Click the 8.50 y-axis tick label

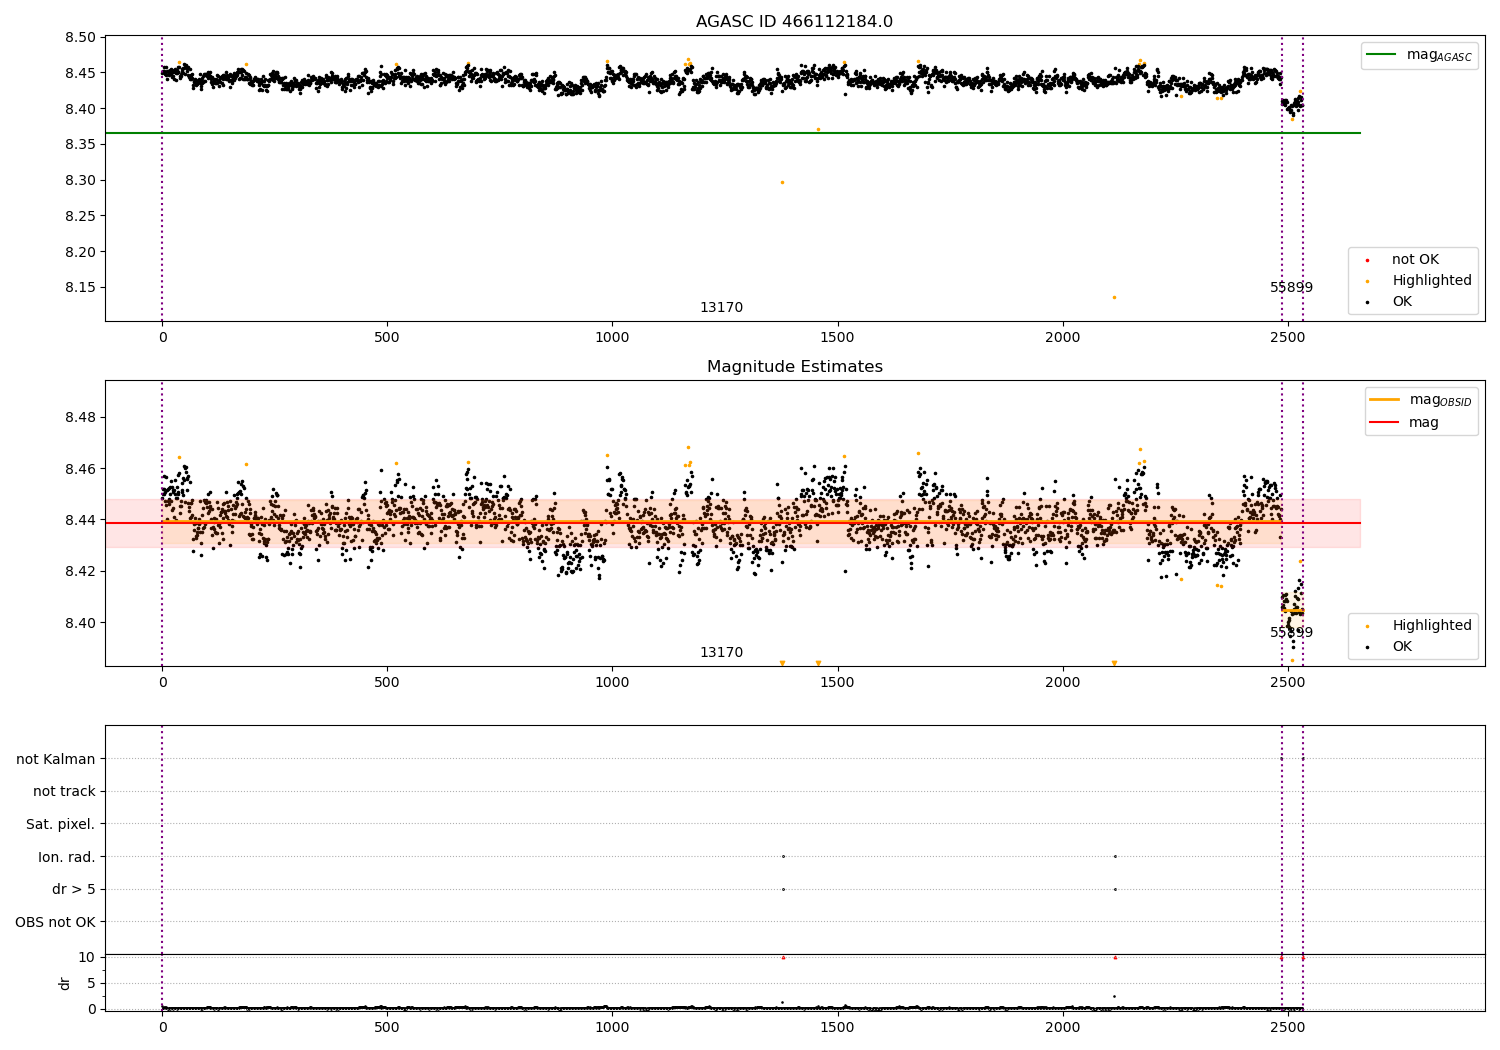tap(80, 38)
